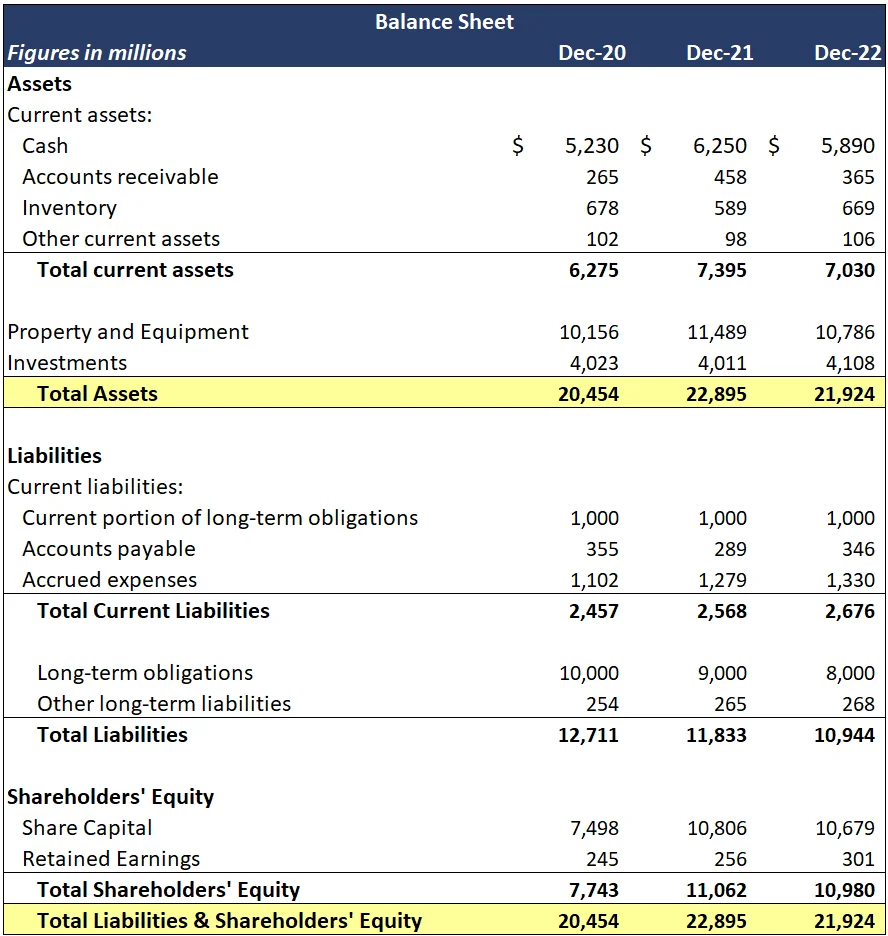
Task: Click the Total Liabilities Dec-22 value
Action: (844, 735)
